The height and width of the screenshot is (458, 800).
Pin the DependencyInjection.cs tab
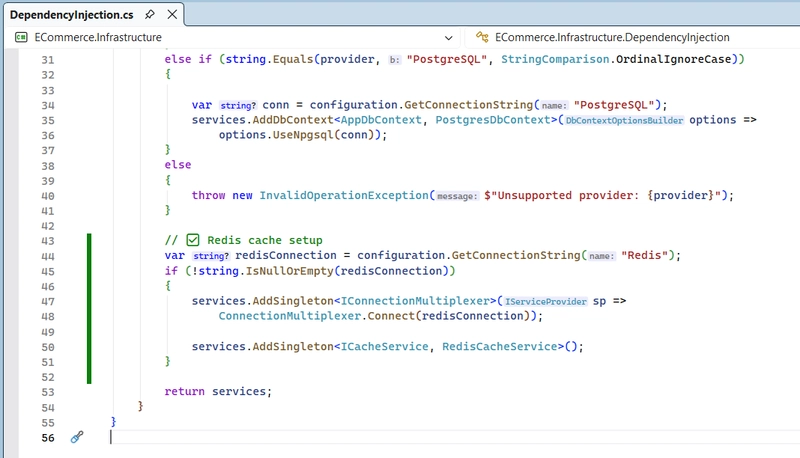[149, 14]
